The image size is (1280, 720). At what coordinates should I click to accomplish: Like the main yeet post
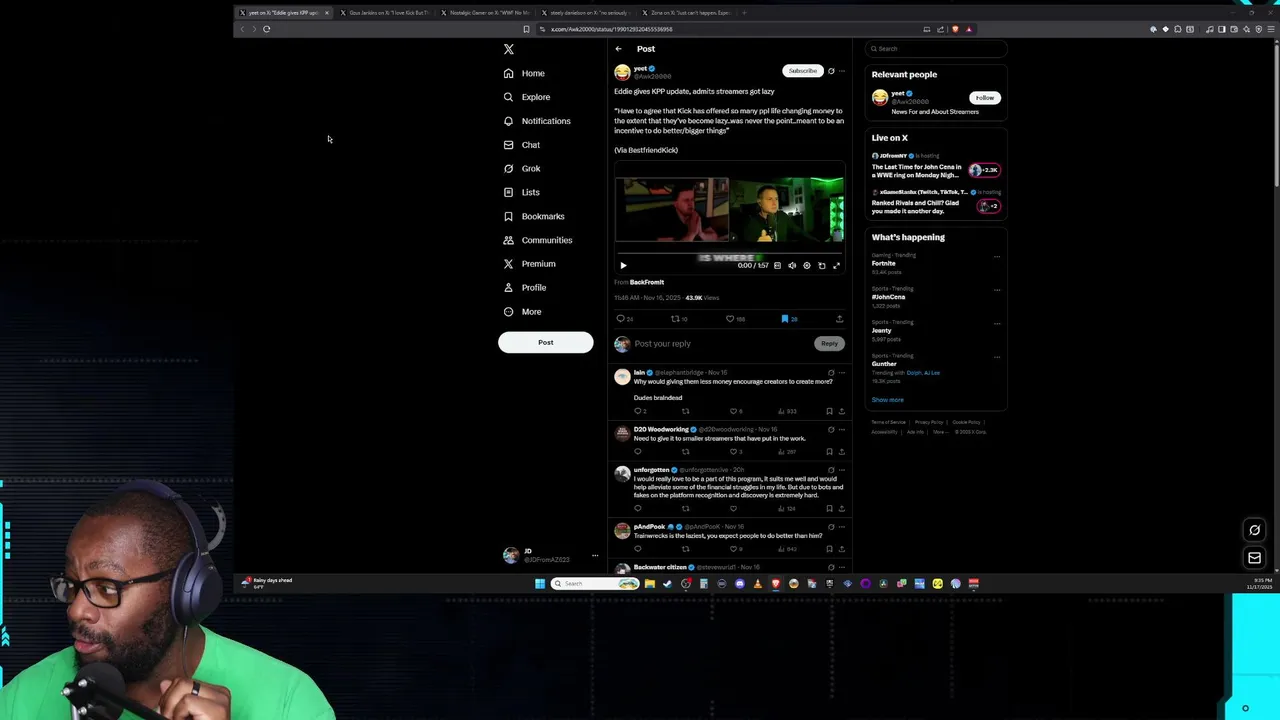pyautogui.click(x=730, y=319)
